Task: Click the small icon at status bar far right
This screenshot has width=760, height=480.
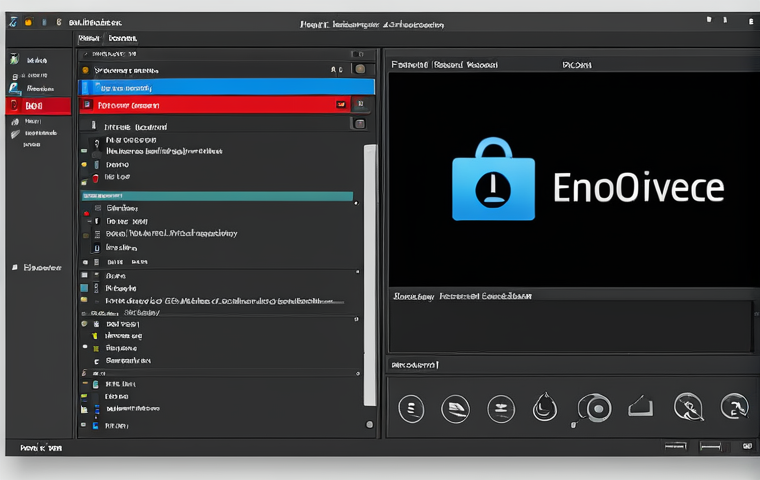Action: click(747, 446)
